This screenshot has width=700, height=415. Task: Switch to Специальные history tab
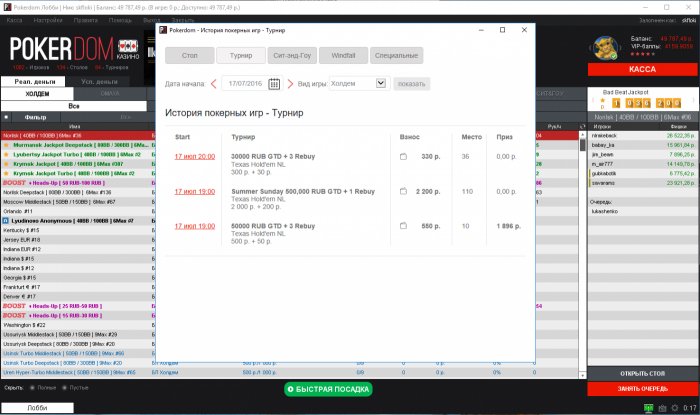click(396, 55)
